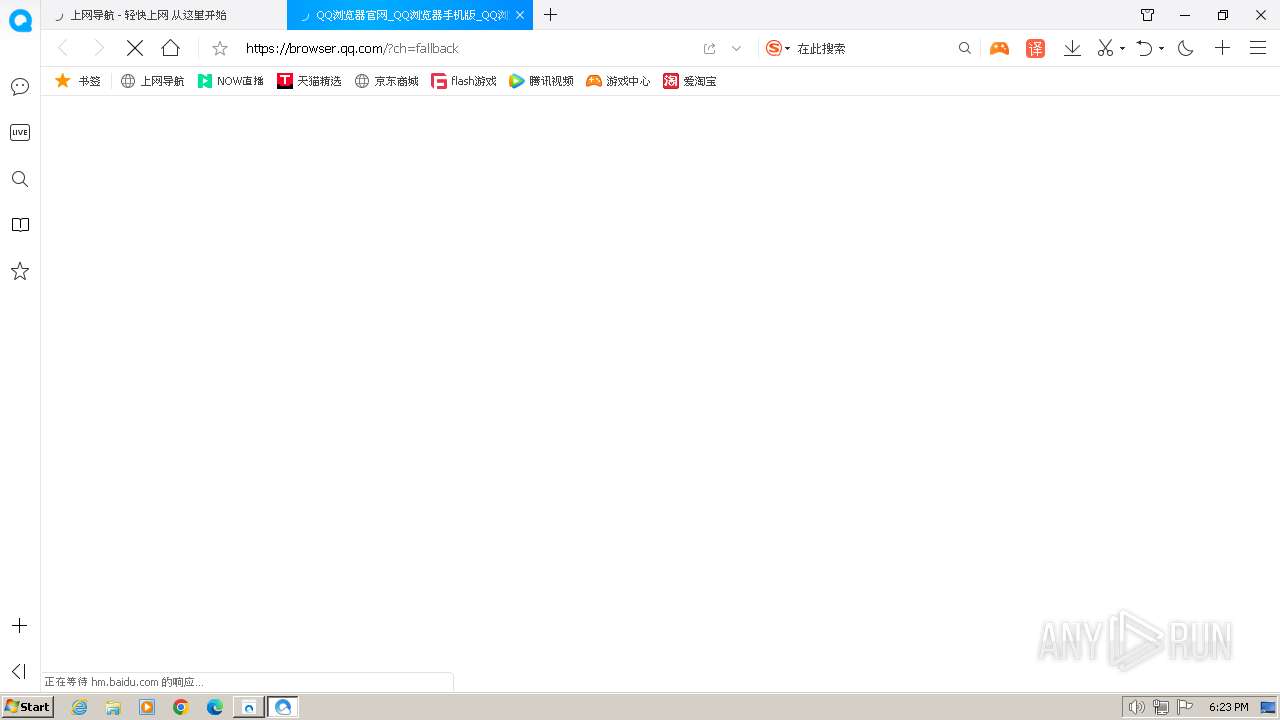Open a new tab
Screen dimensions: 1280x720
pos(551,15)
